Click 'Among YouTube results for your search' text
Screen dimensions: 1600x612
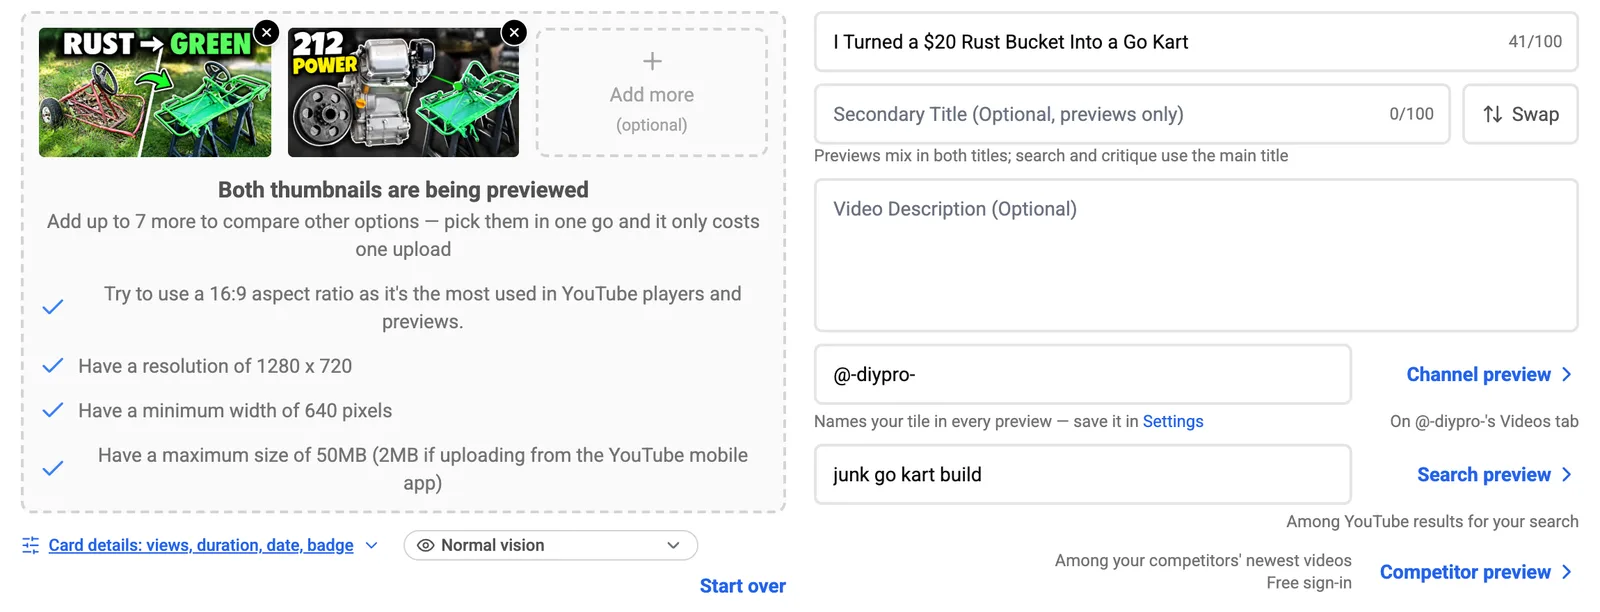[1432, 521]
